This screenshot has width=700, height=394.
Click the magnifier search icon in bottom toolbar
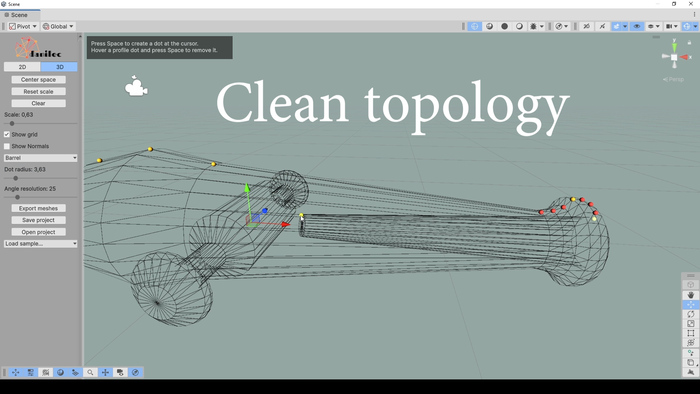(x=90, y=372)
